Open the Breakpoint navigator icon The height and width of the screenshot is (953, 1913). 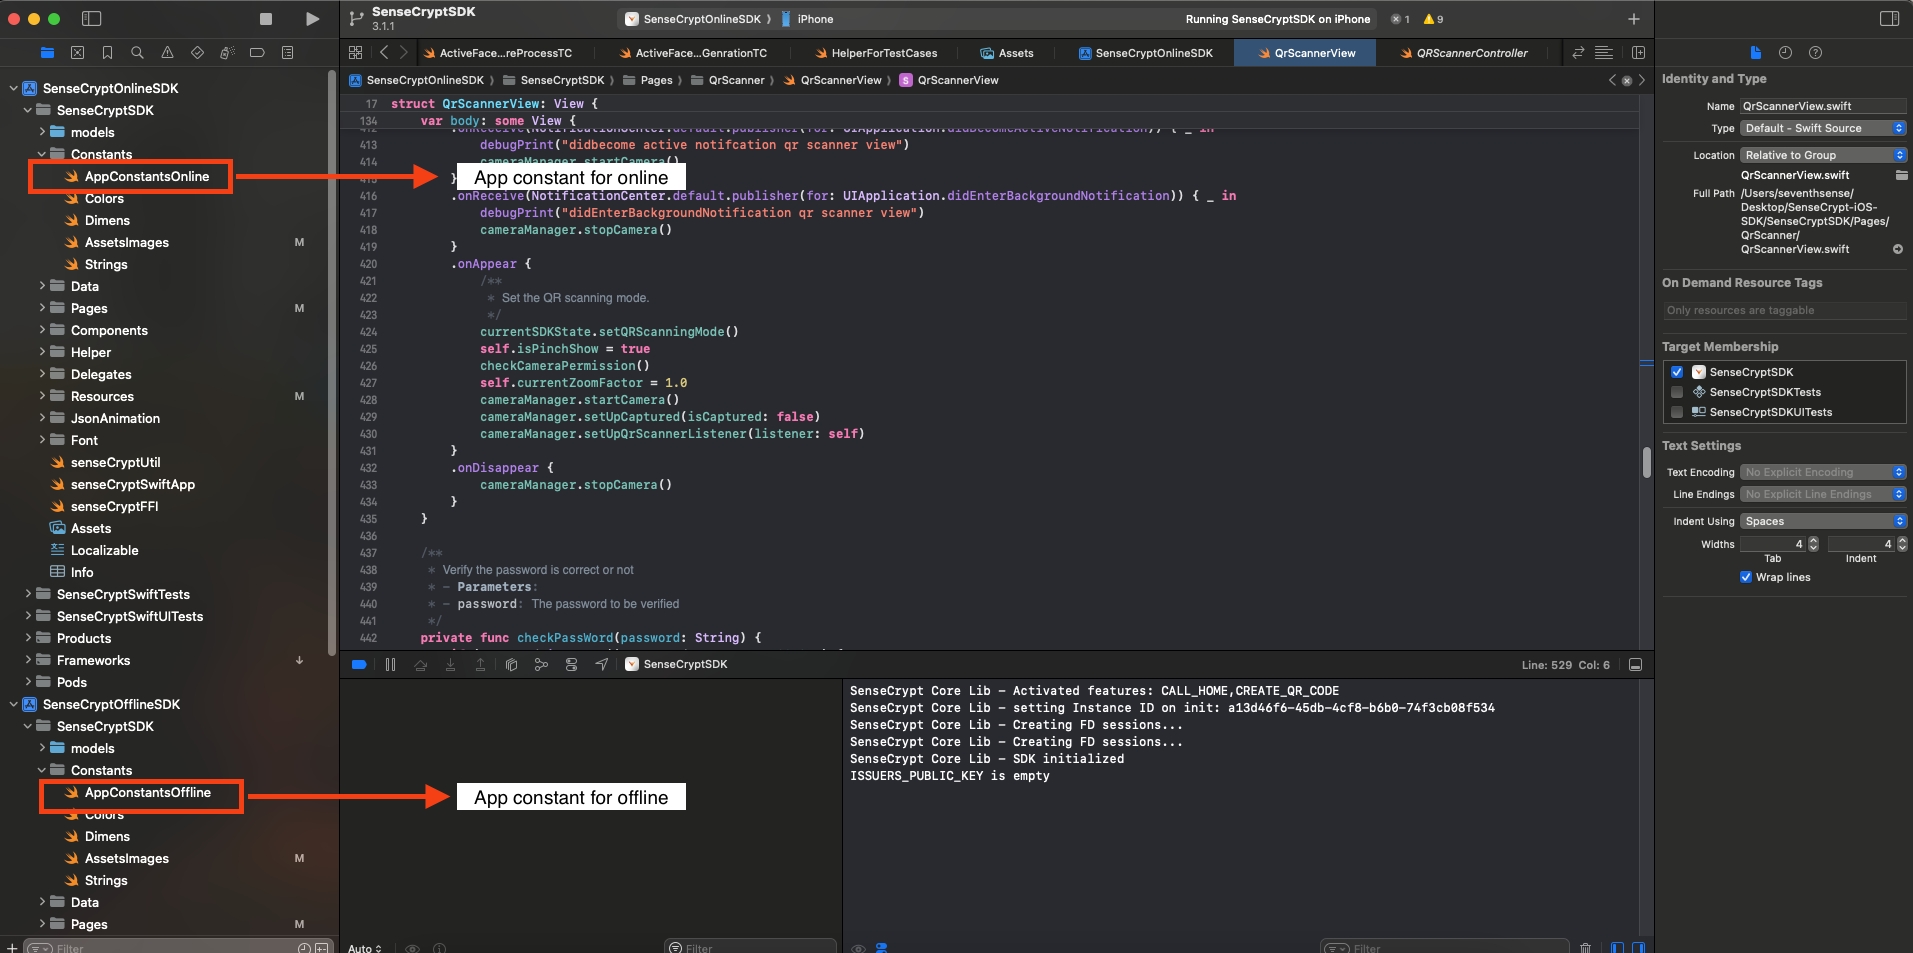click(x=257, y=53)
